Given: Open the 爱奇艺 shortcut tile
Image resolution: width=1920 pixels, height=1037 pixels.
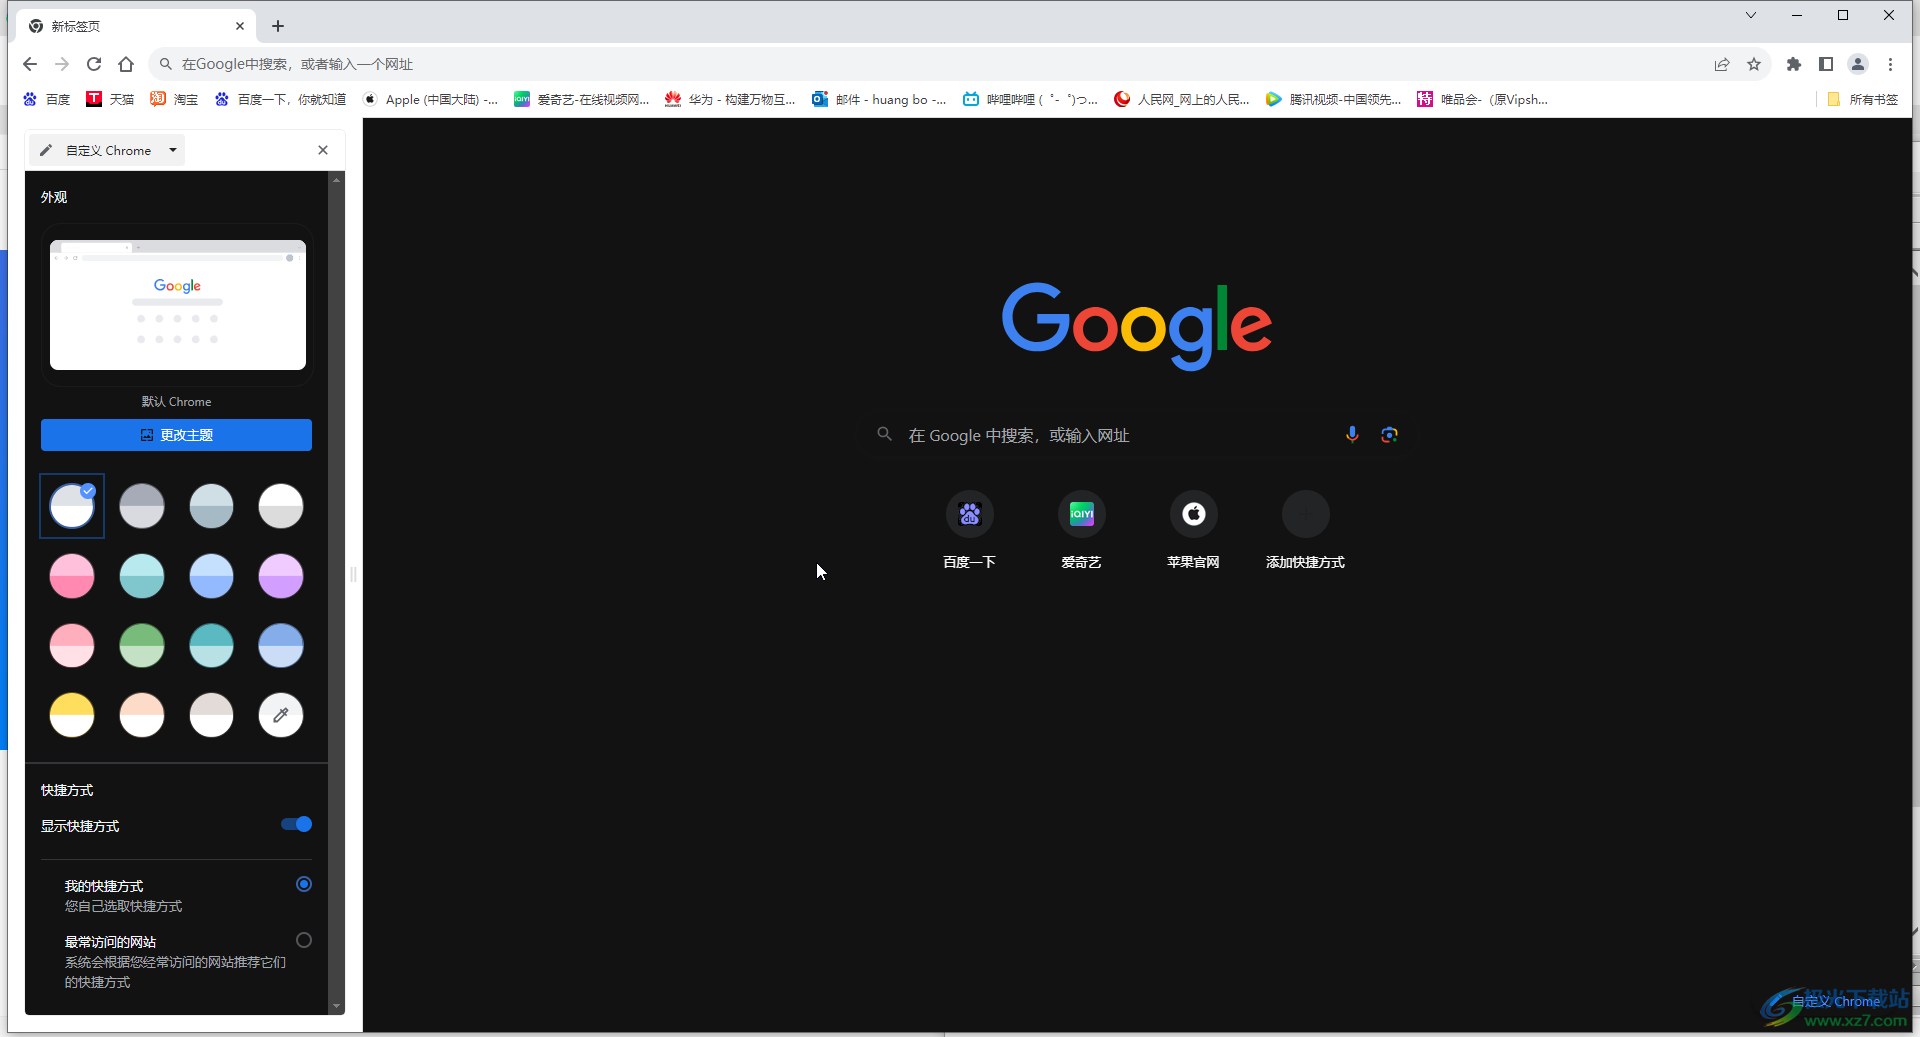Looking at the screenshot, I should pos(1081,531).
